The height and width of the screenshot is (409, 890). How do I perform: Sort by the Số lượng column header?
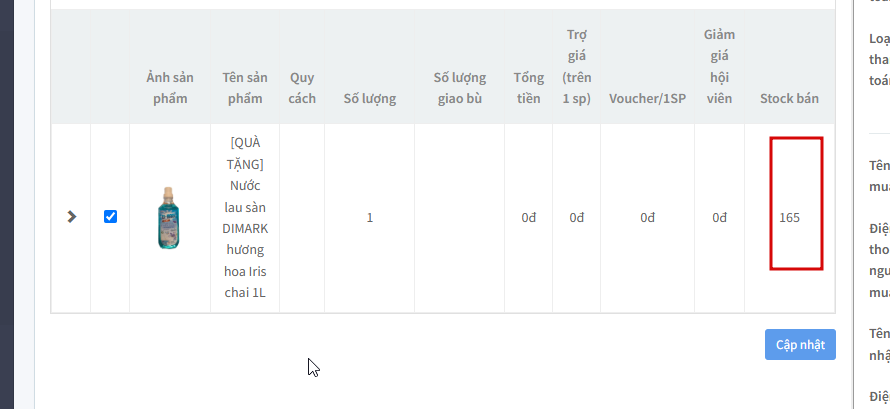click(370, 98)
